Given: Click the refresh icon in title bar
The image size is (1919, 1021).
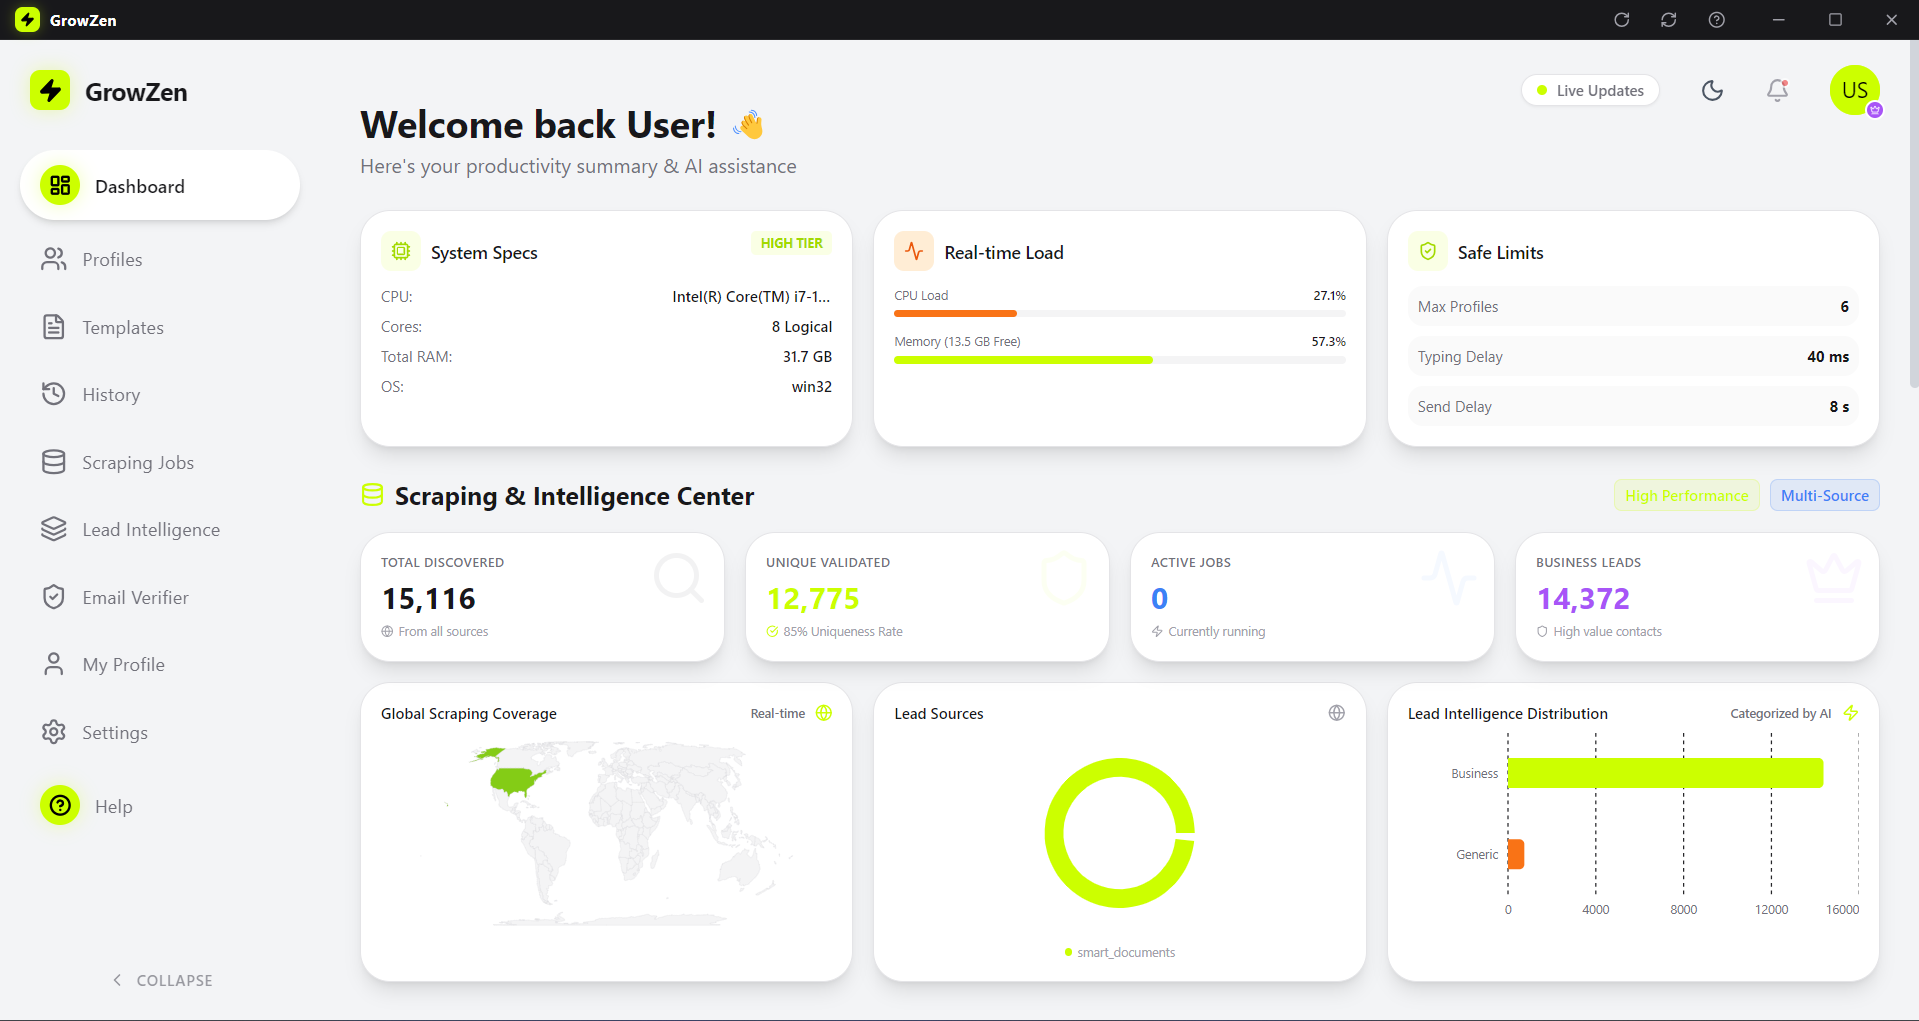Looking at the screenshot, I should pos(1621,19).
